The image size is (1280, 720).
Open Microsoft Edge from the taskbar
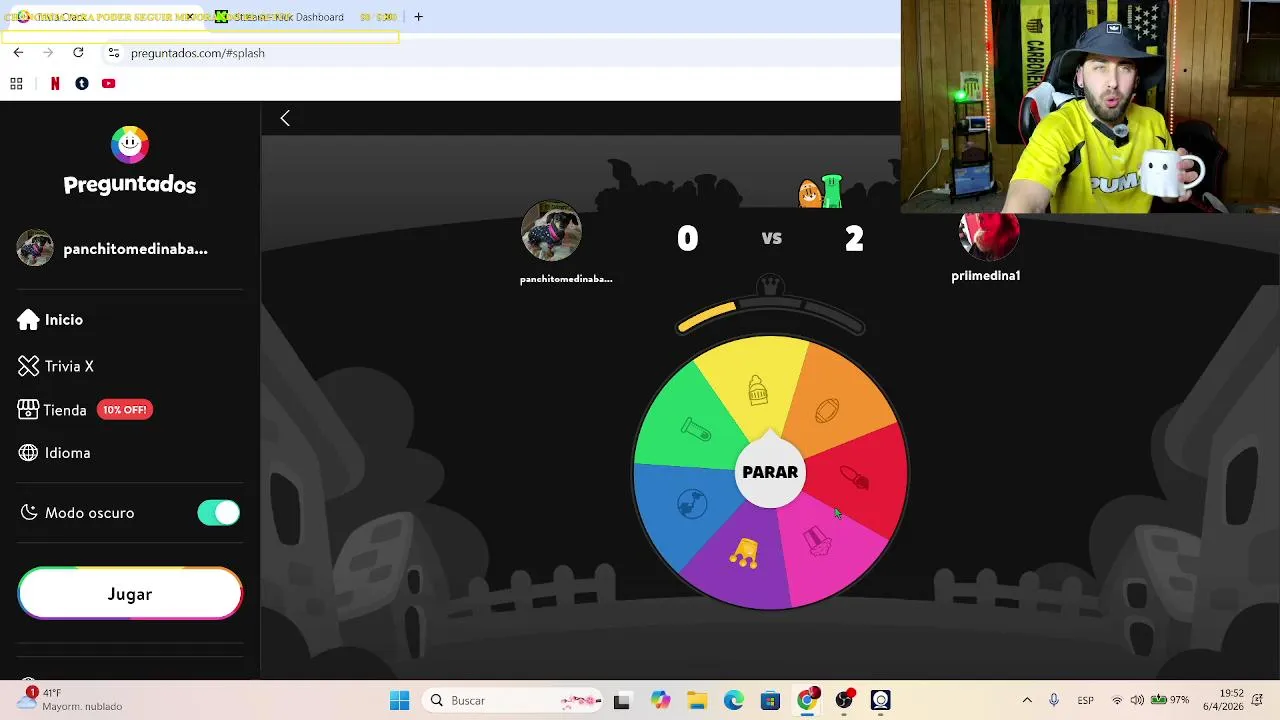[734, 701]
